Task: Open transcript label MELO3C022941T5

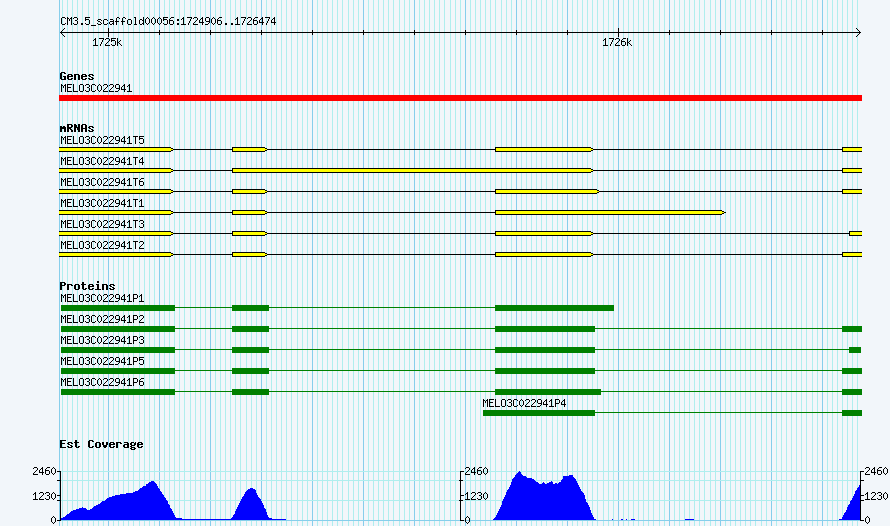Action: click(x=102, y=140)
